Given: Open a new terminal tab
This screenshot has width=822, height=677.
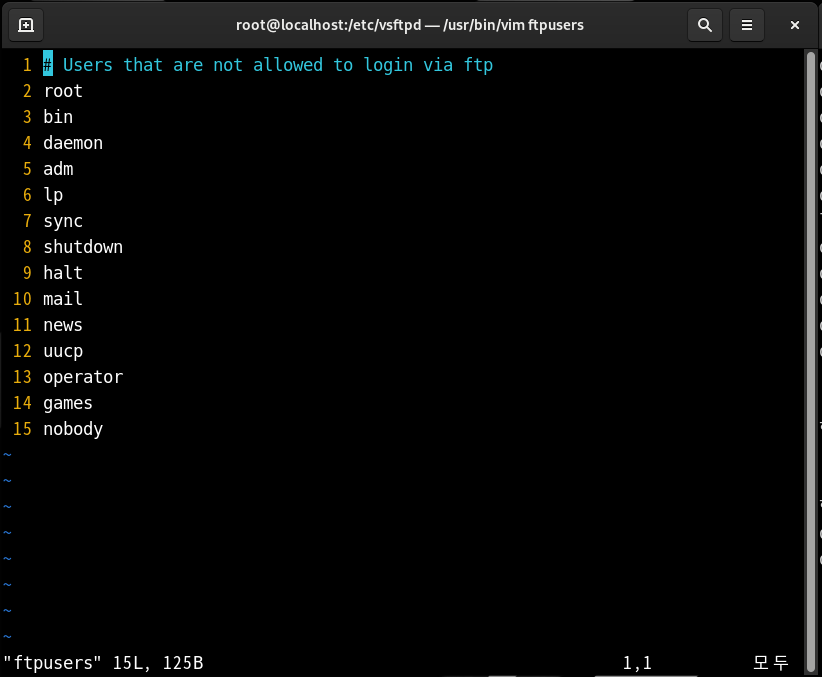Looking at the screenshot, I should click(26, 25).
